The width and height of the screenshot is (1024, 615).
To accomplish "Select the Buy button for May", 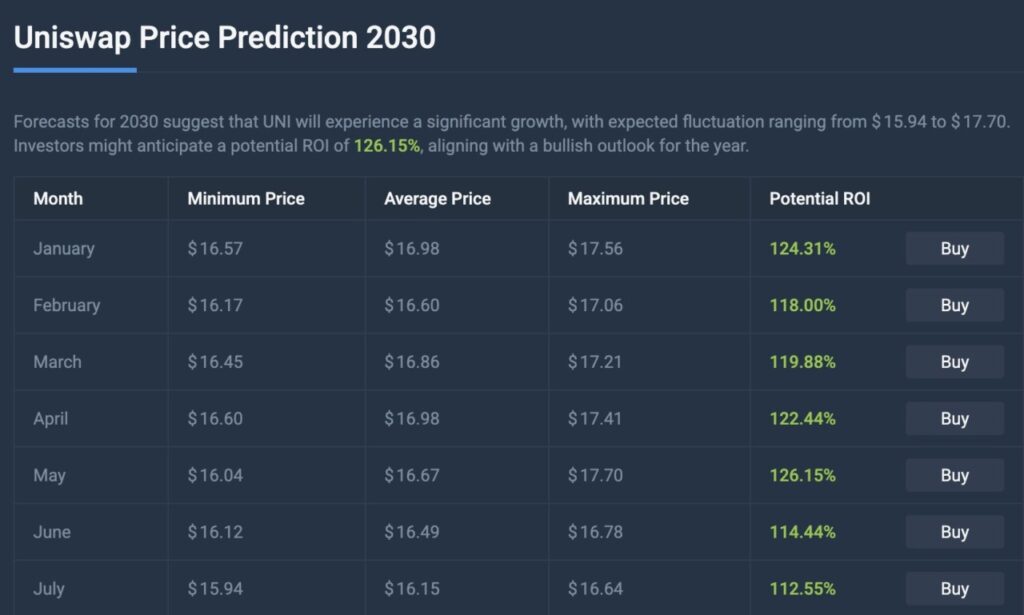I will click(x=954, y=475).
